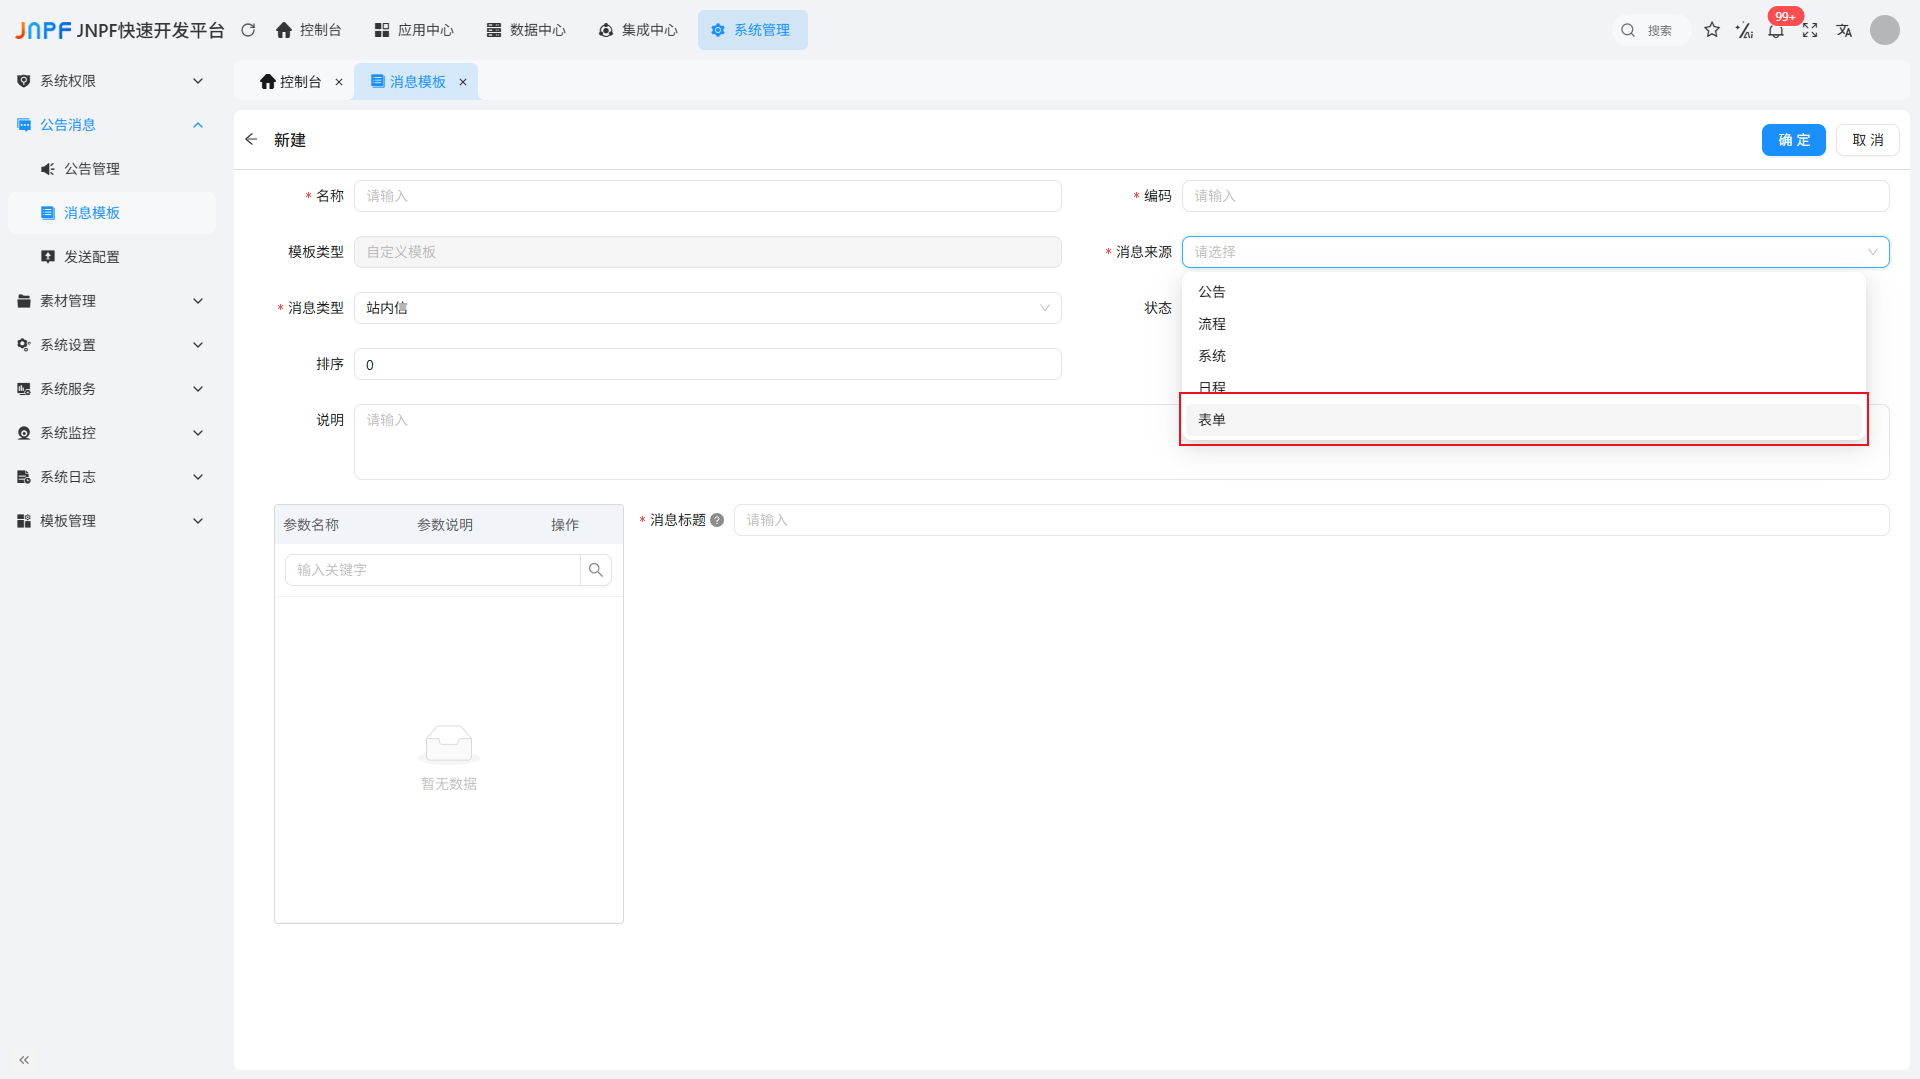Click the 取消 button
1920x1079 pixels.
(1867, 140)
